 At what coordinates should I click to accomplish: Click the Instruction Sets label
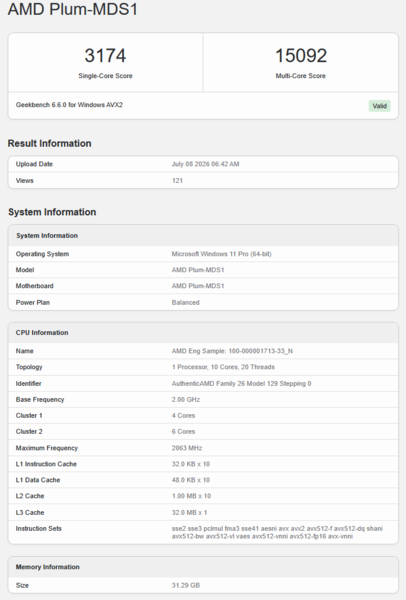39,529
